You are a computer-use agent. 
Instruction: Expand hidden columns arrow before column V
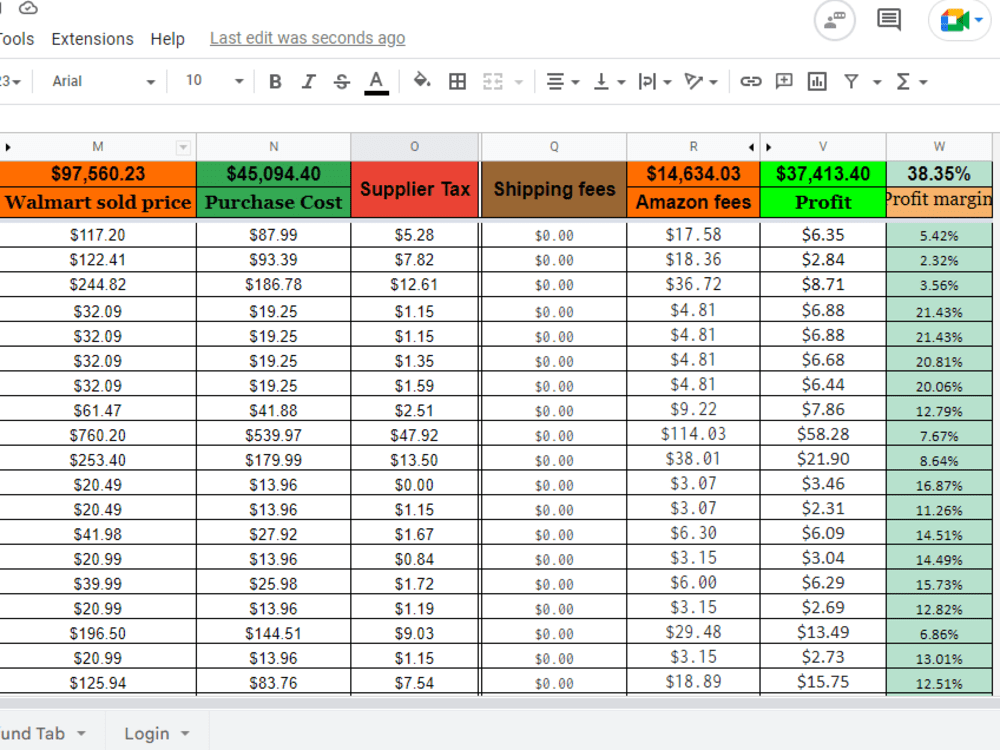(x=768, y=147)
